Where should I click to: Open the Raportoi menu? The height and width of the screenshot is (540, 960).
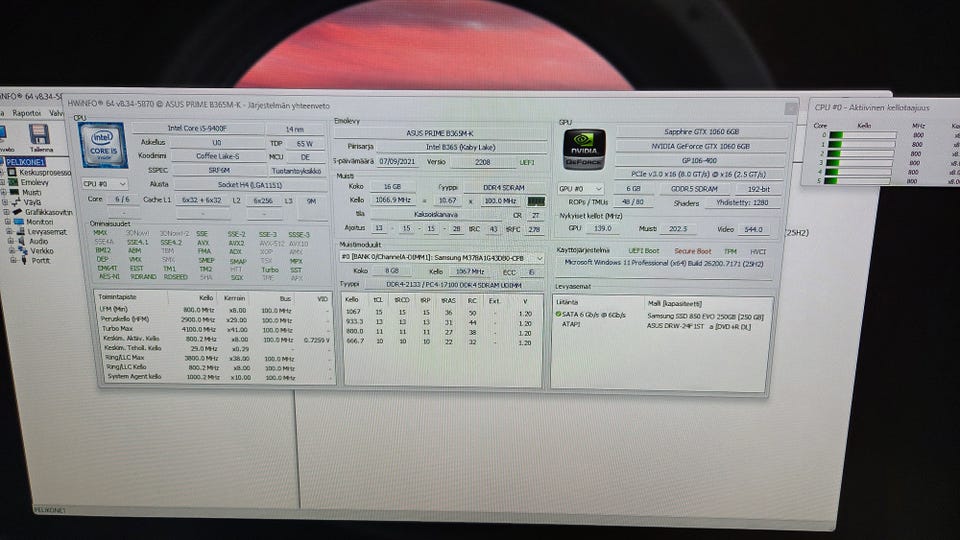[26, 113]
